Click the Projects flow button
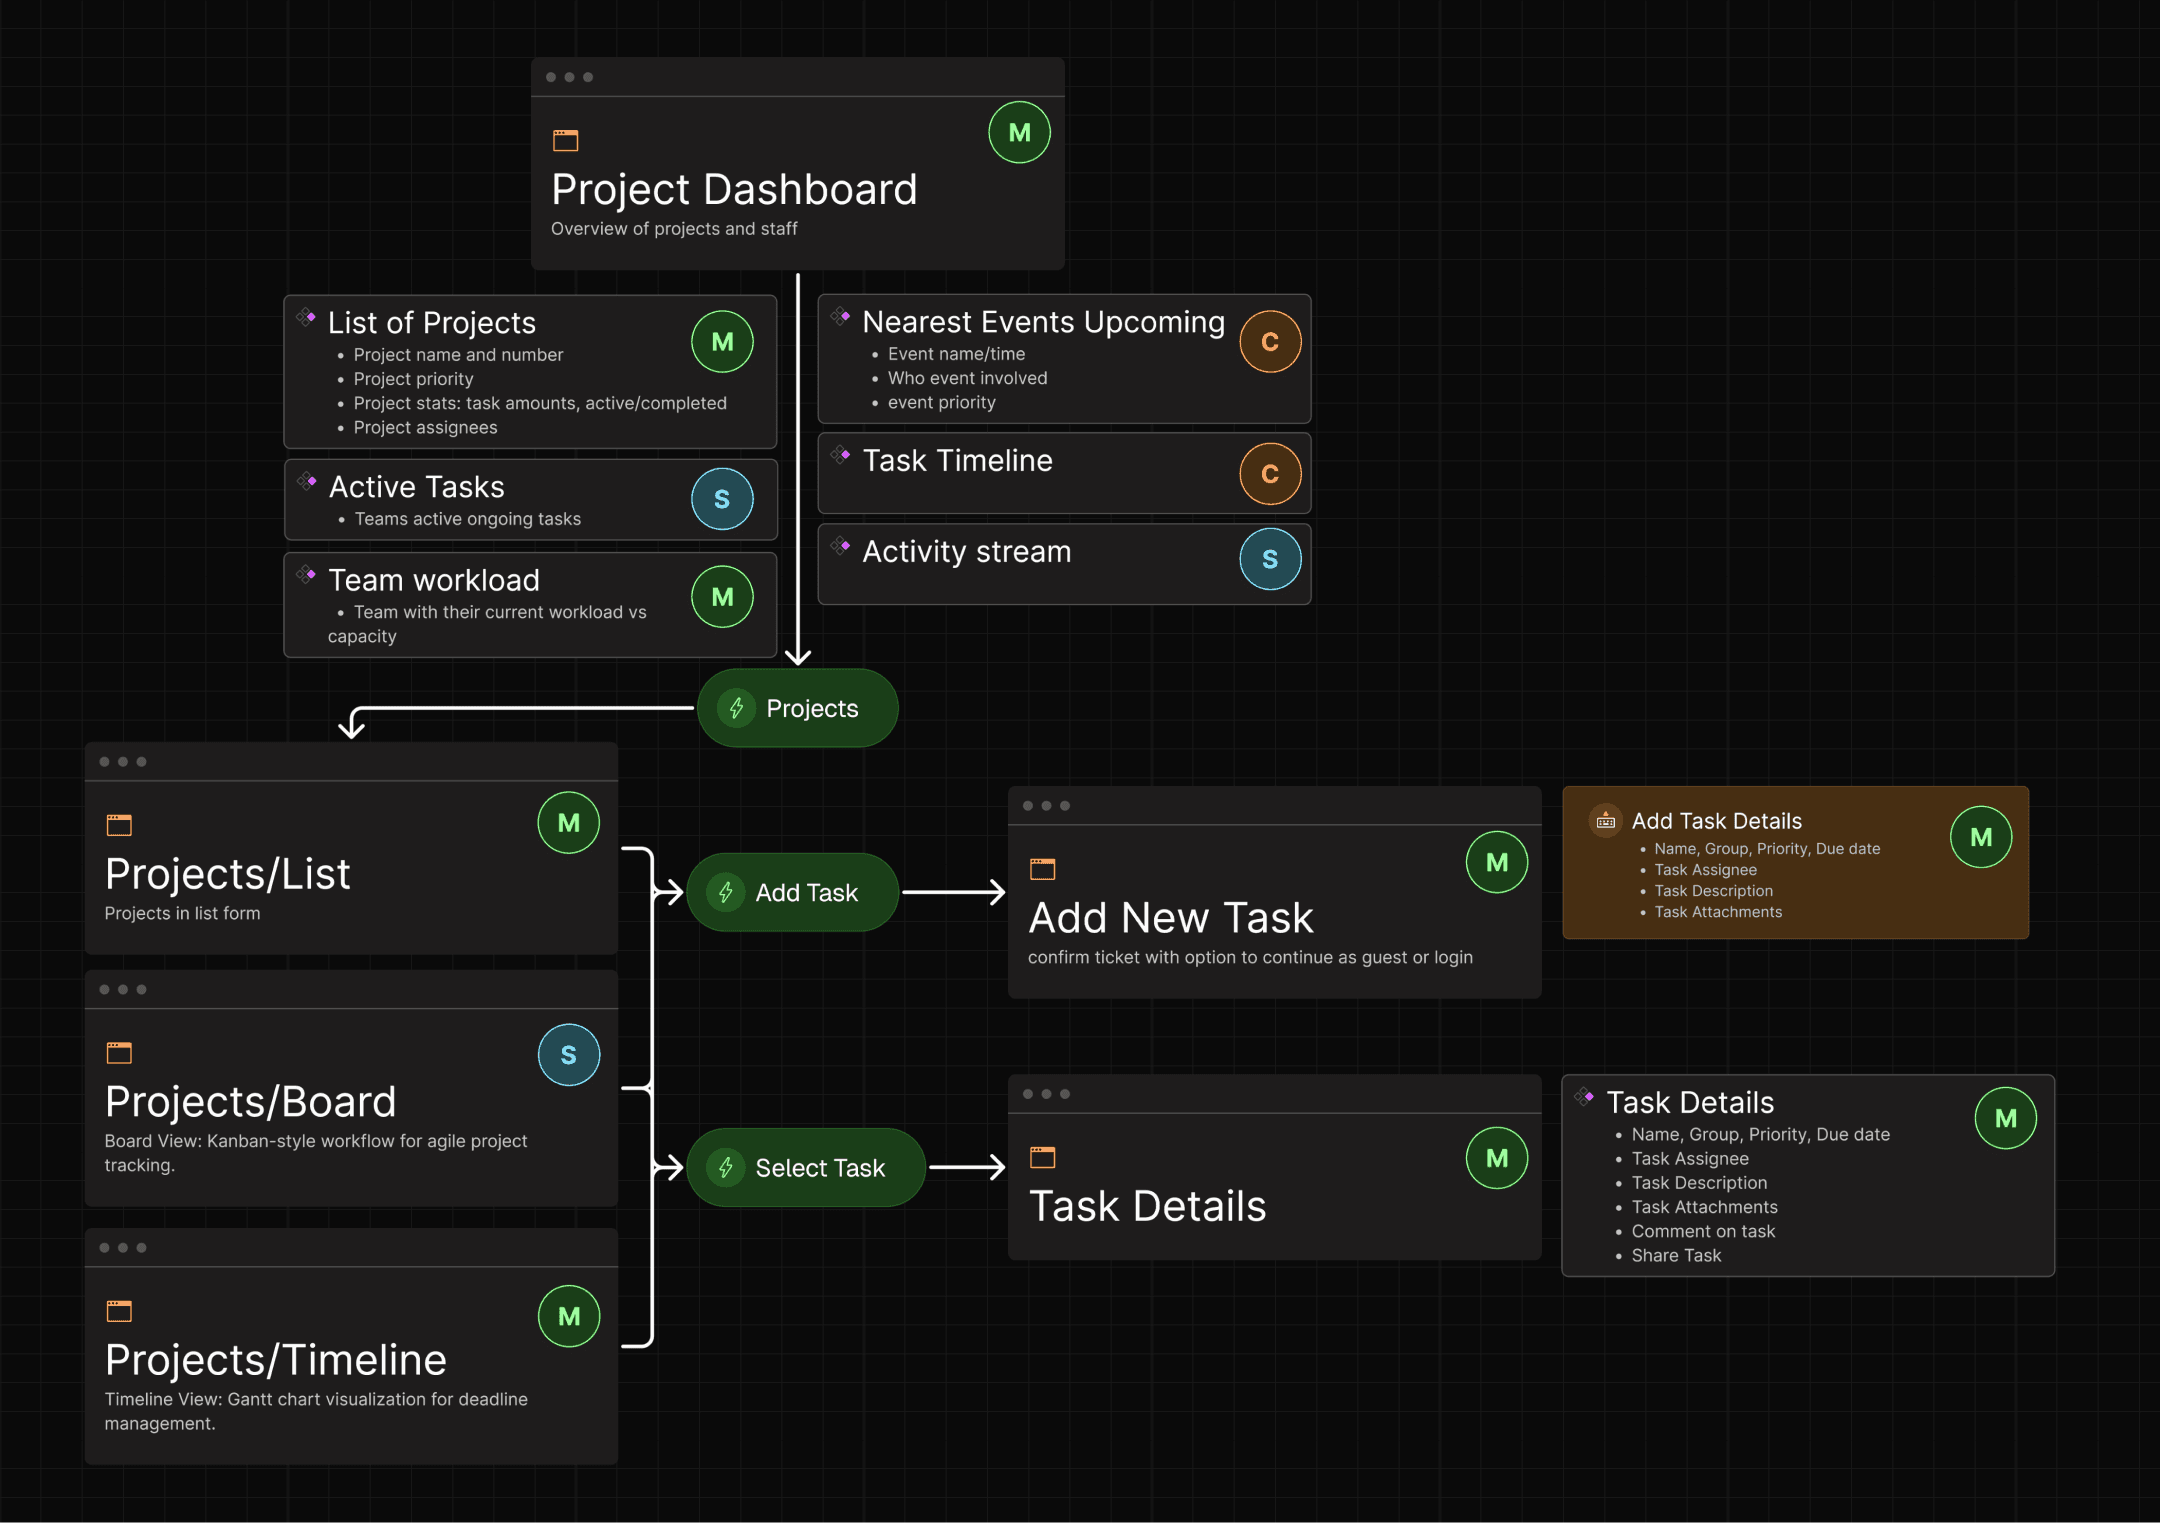Screen dimensions: 2160x1523 (797, 708)
